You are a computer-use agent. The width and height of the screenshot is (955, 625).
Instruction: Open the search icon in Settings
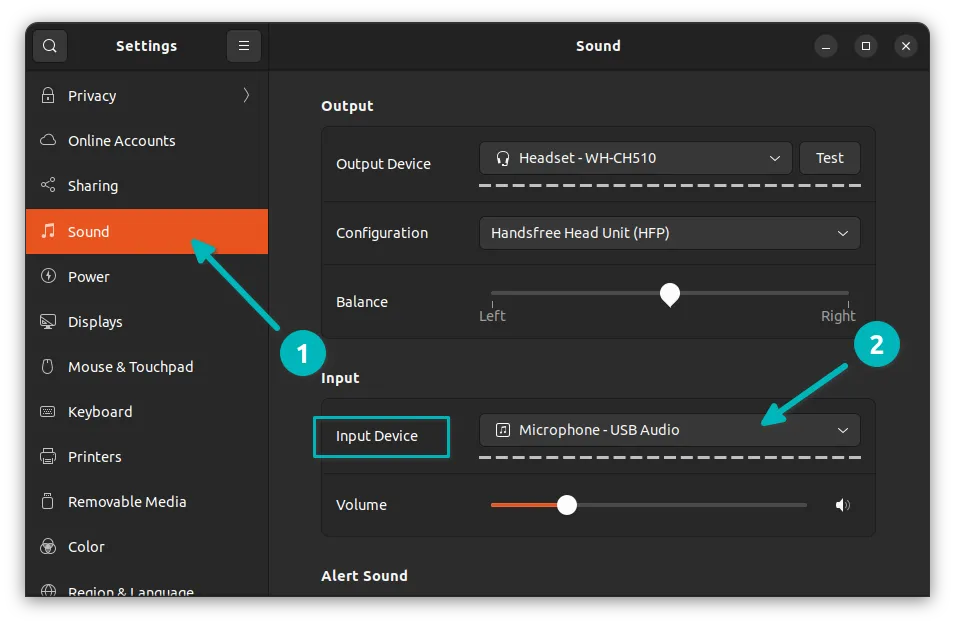pyautogui.click(x=48, y=45)
